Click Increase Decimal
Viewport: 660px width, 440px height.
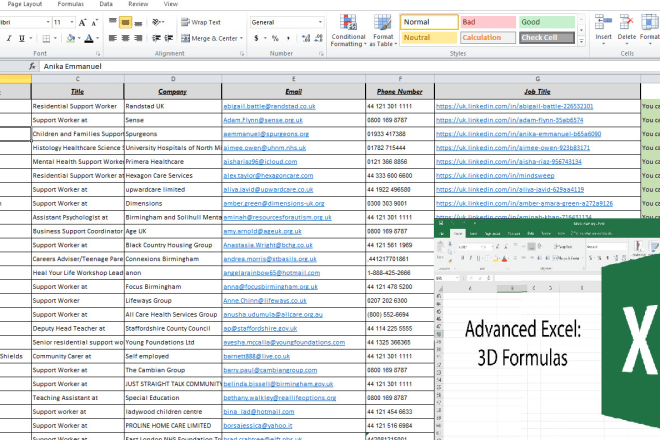pyautogui.click(x=306, y=38)
